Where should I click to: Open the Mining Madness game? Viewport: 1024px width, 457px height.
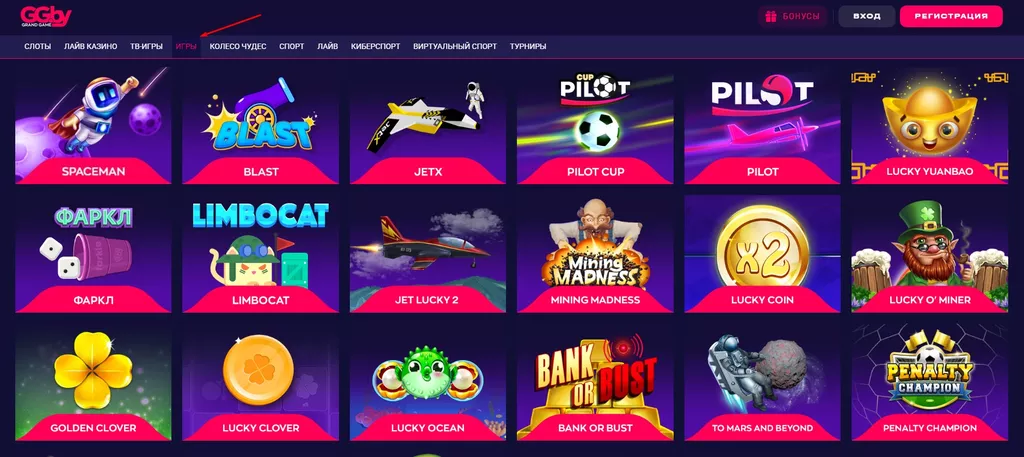tap(595, 254)
